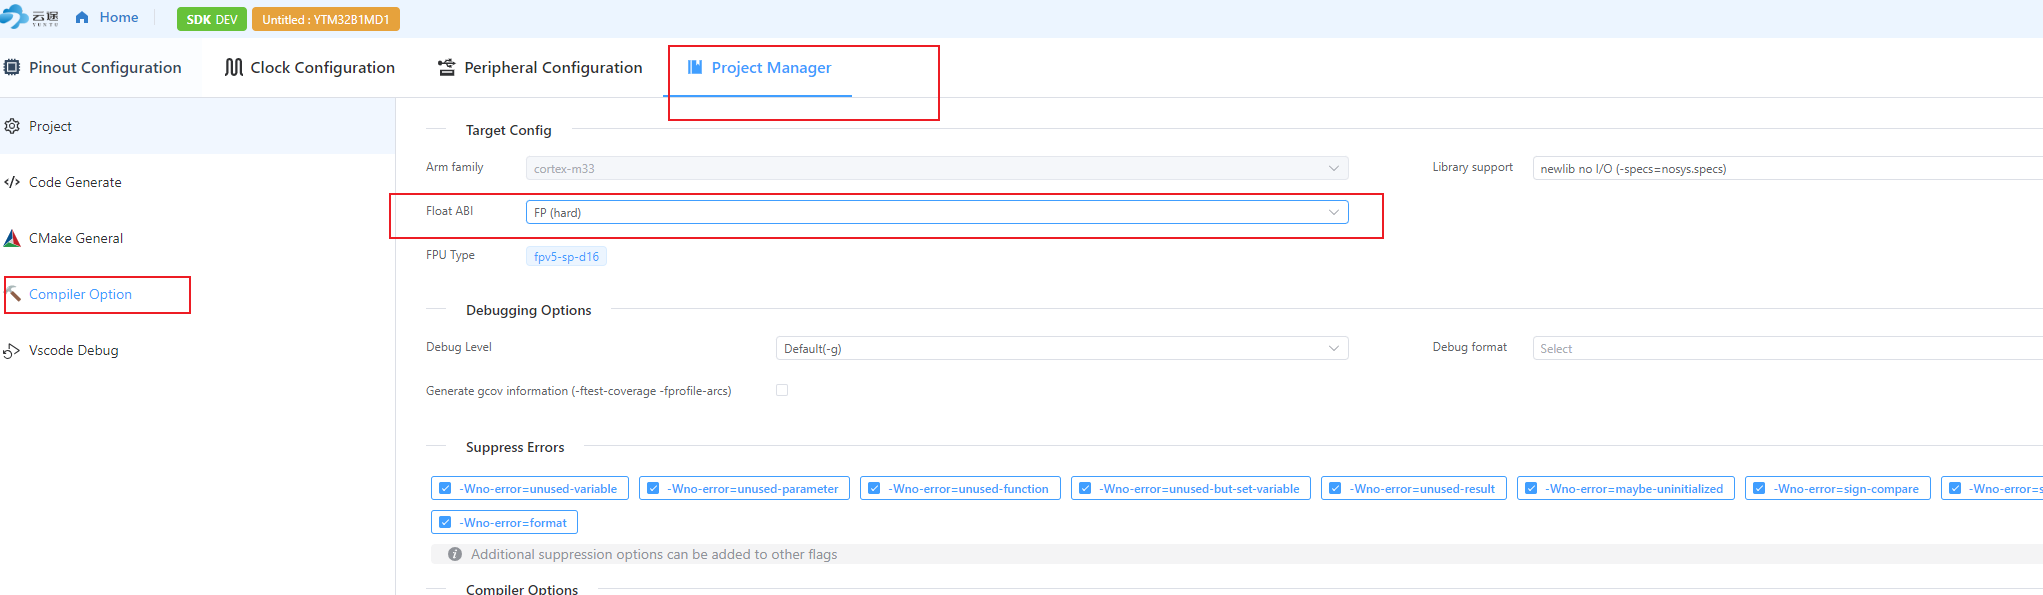2043x595 pixels.
Task: Click the Untitled : YTM32B1MD1 project button
Action: [x=326, y=19]
